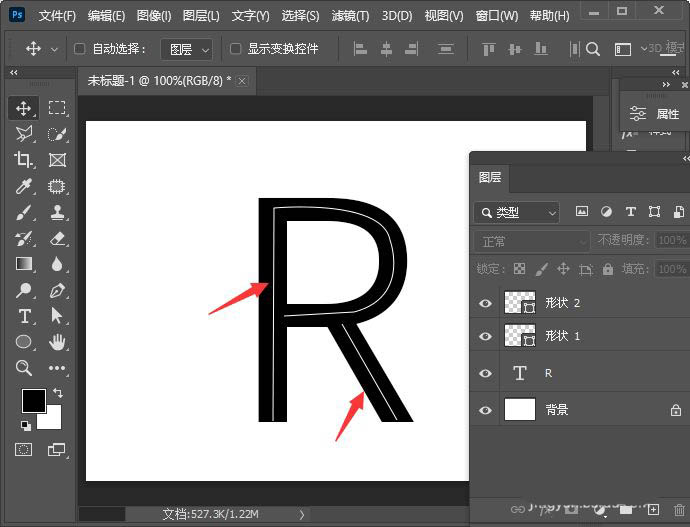The height and width of the screenshot is (527, 690).
Task: Enable the 显示变换控件 checkbox
Action: pyautogui.click(x=235, y=48)
